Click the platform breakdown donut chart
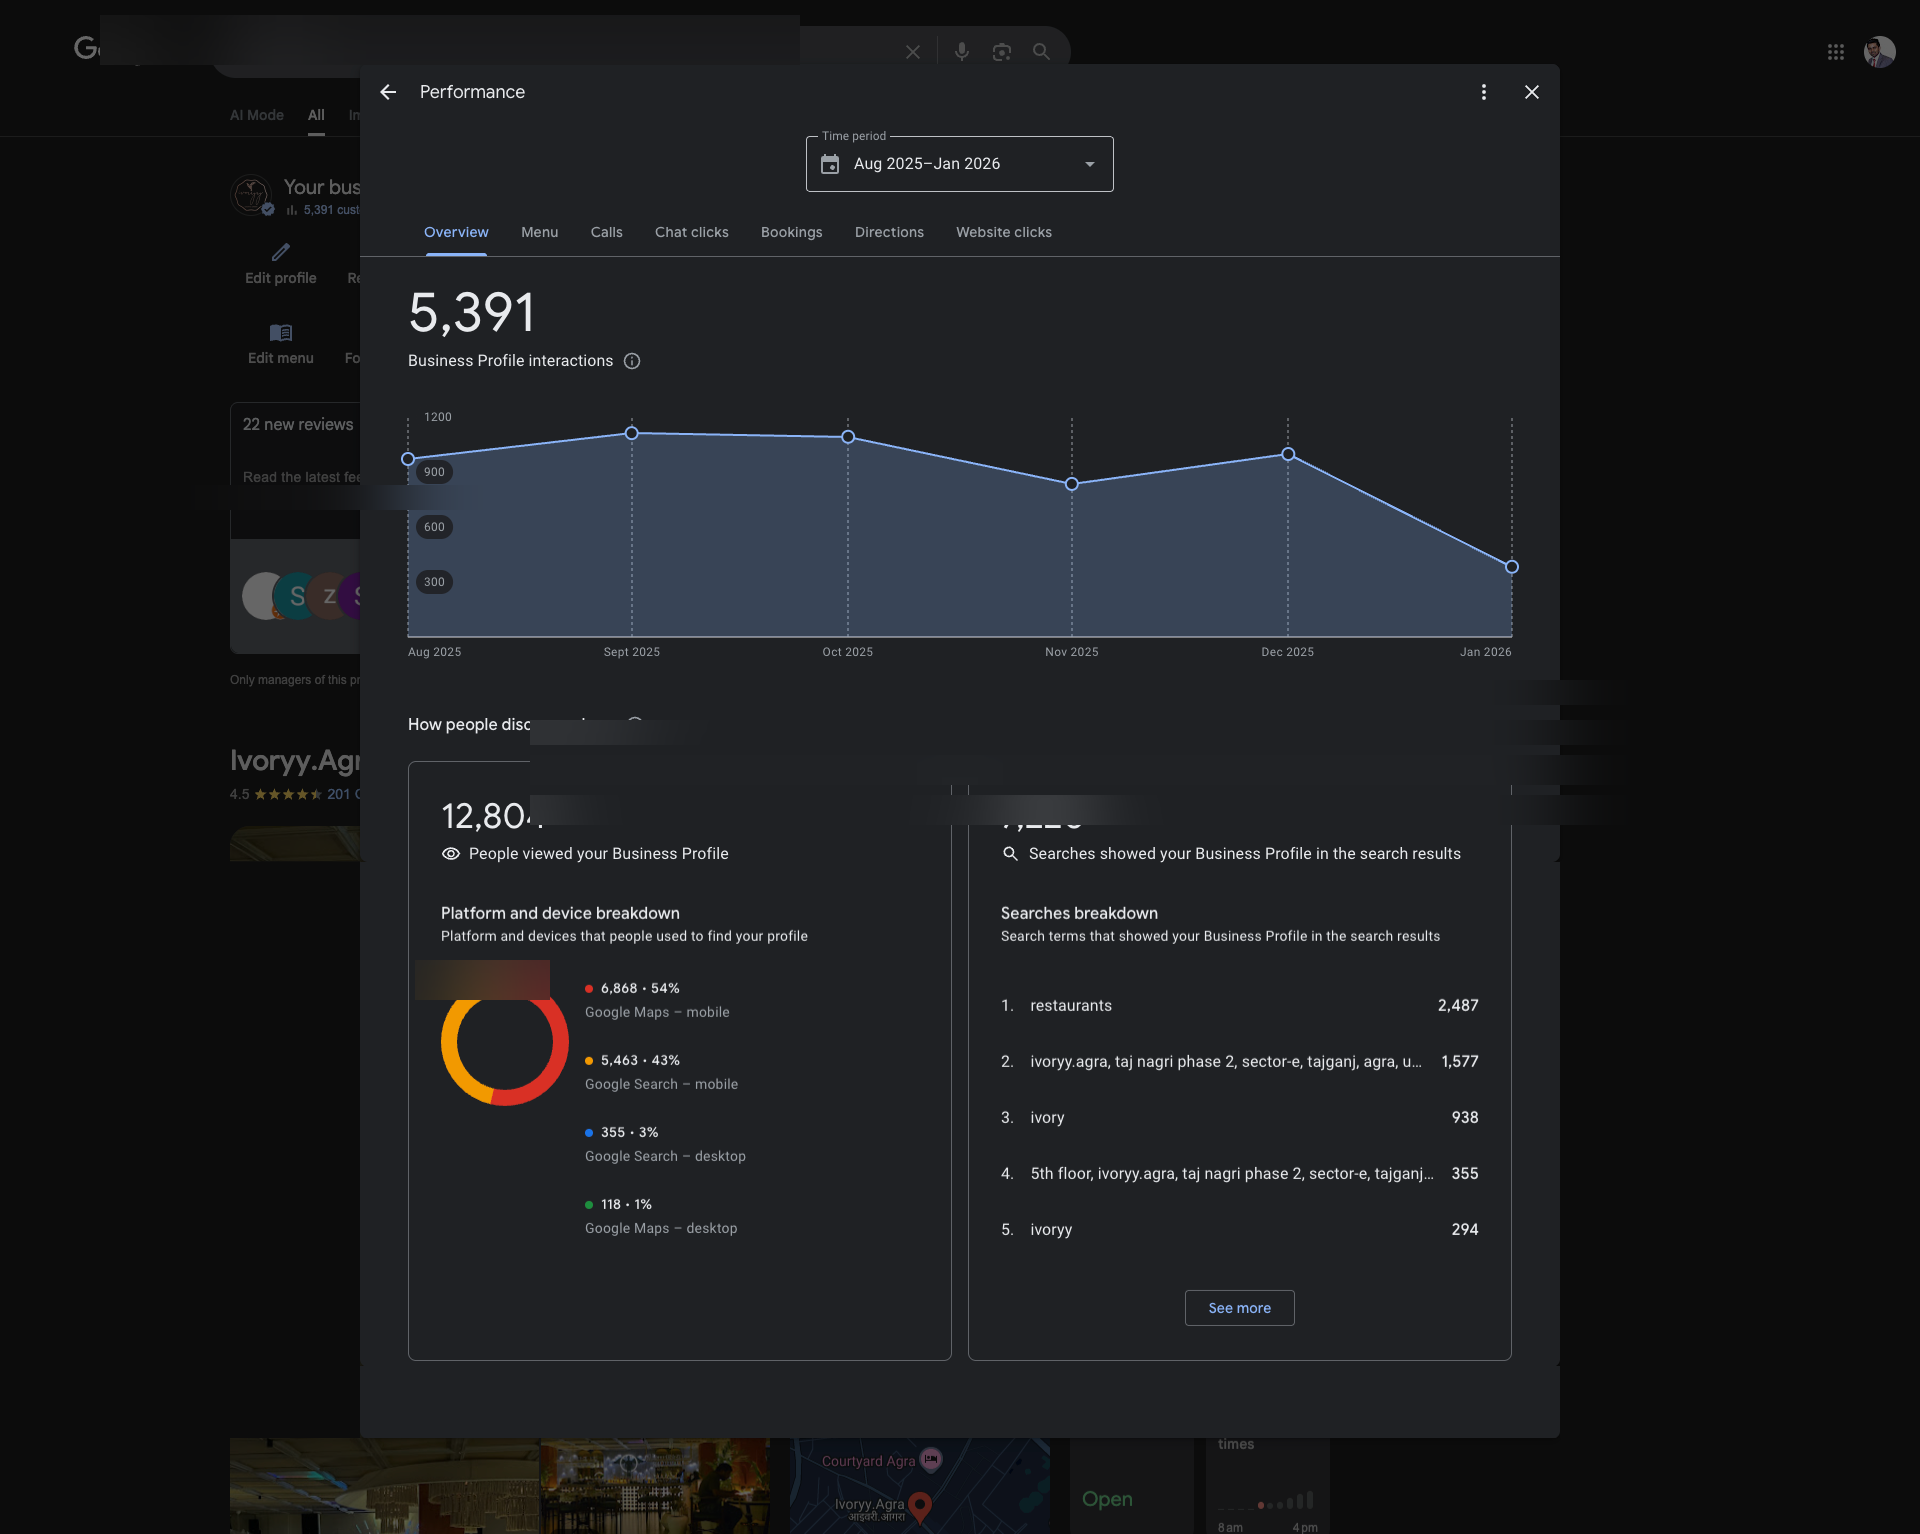 (505, 1042)
